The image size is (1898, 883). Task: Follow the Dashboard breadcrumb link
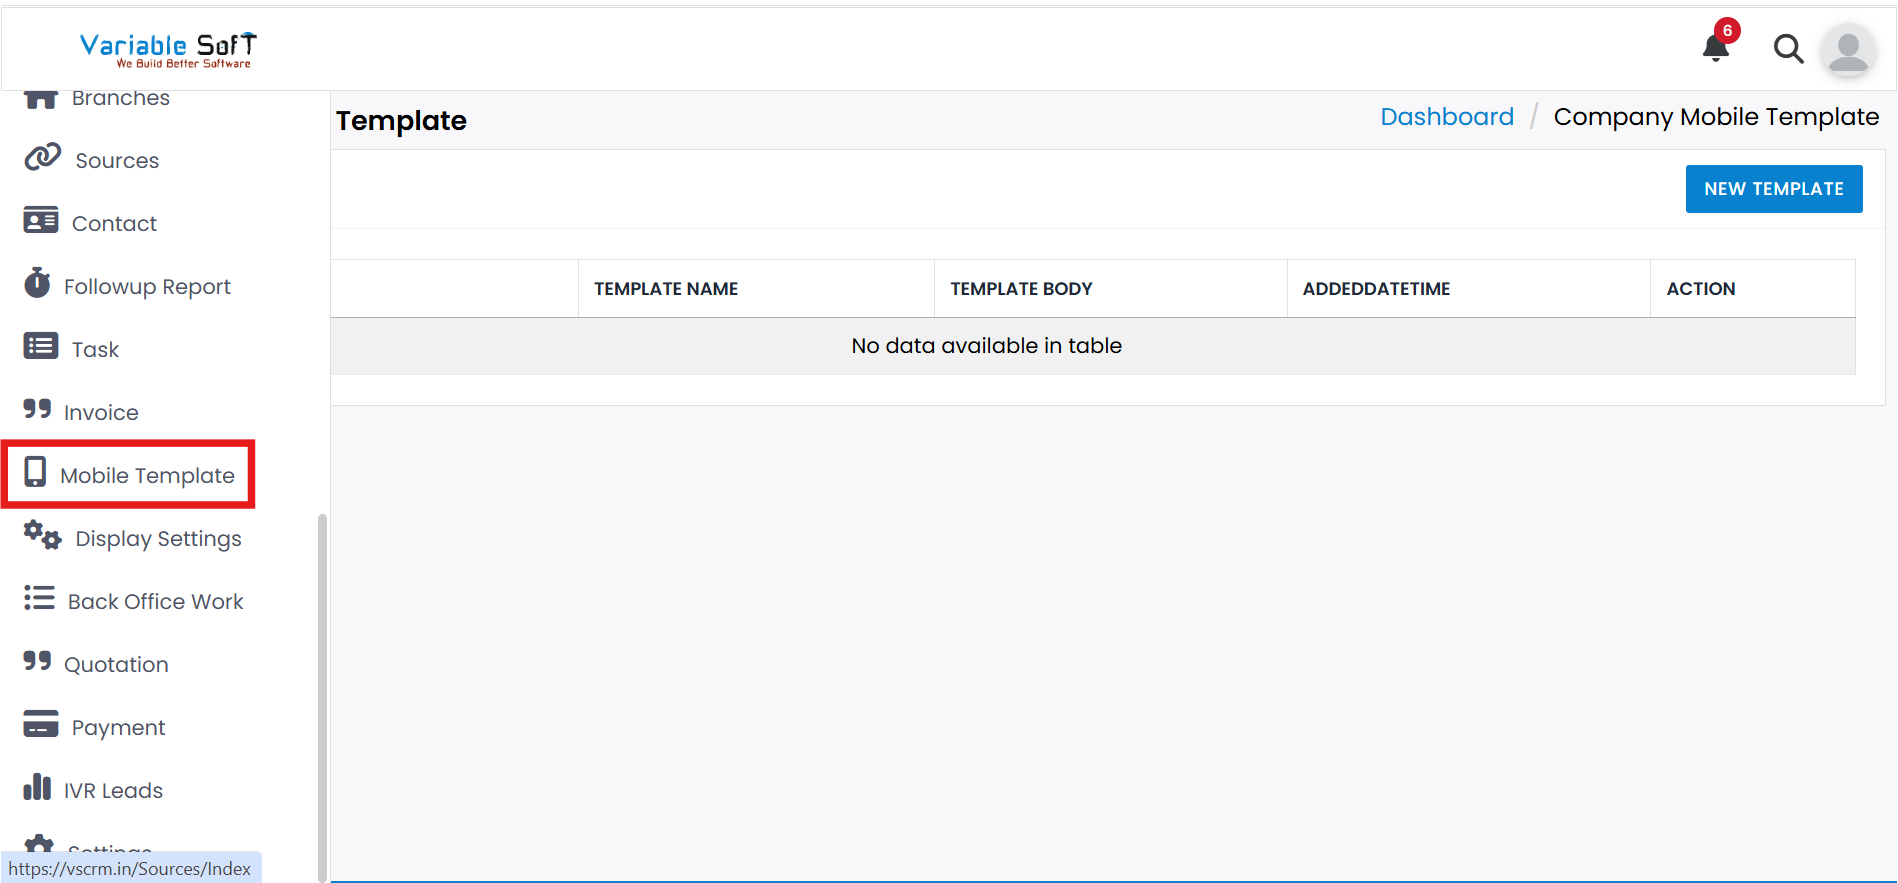(1446, 117)
